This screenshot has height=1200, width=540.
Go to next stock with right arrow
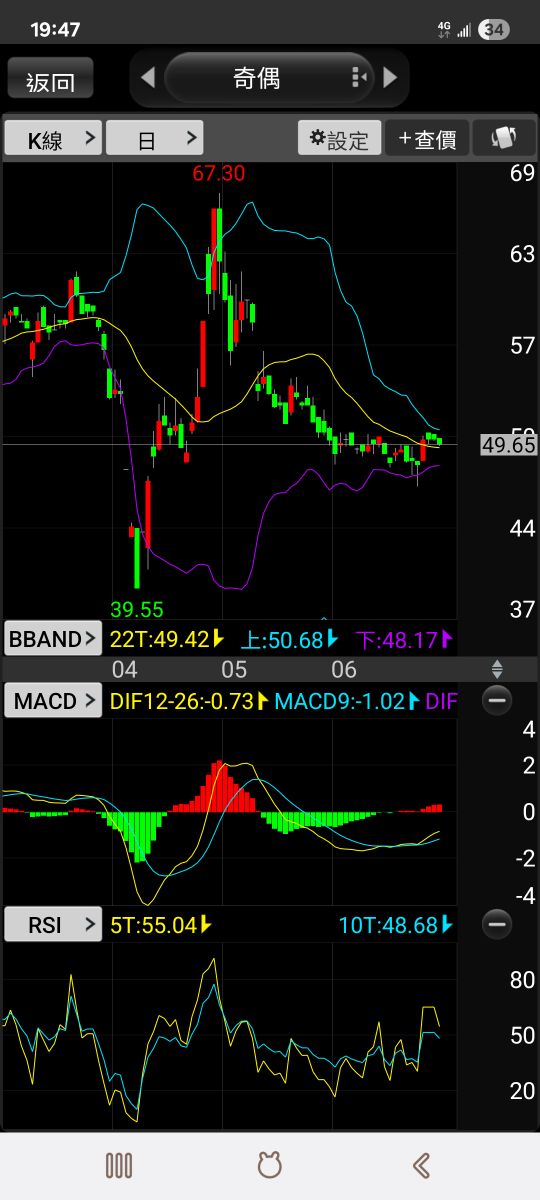(x=391, y=77)
